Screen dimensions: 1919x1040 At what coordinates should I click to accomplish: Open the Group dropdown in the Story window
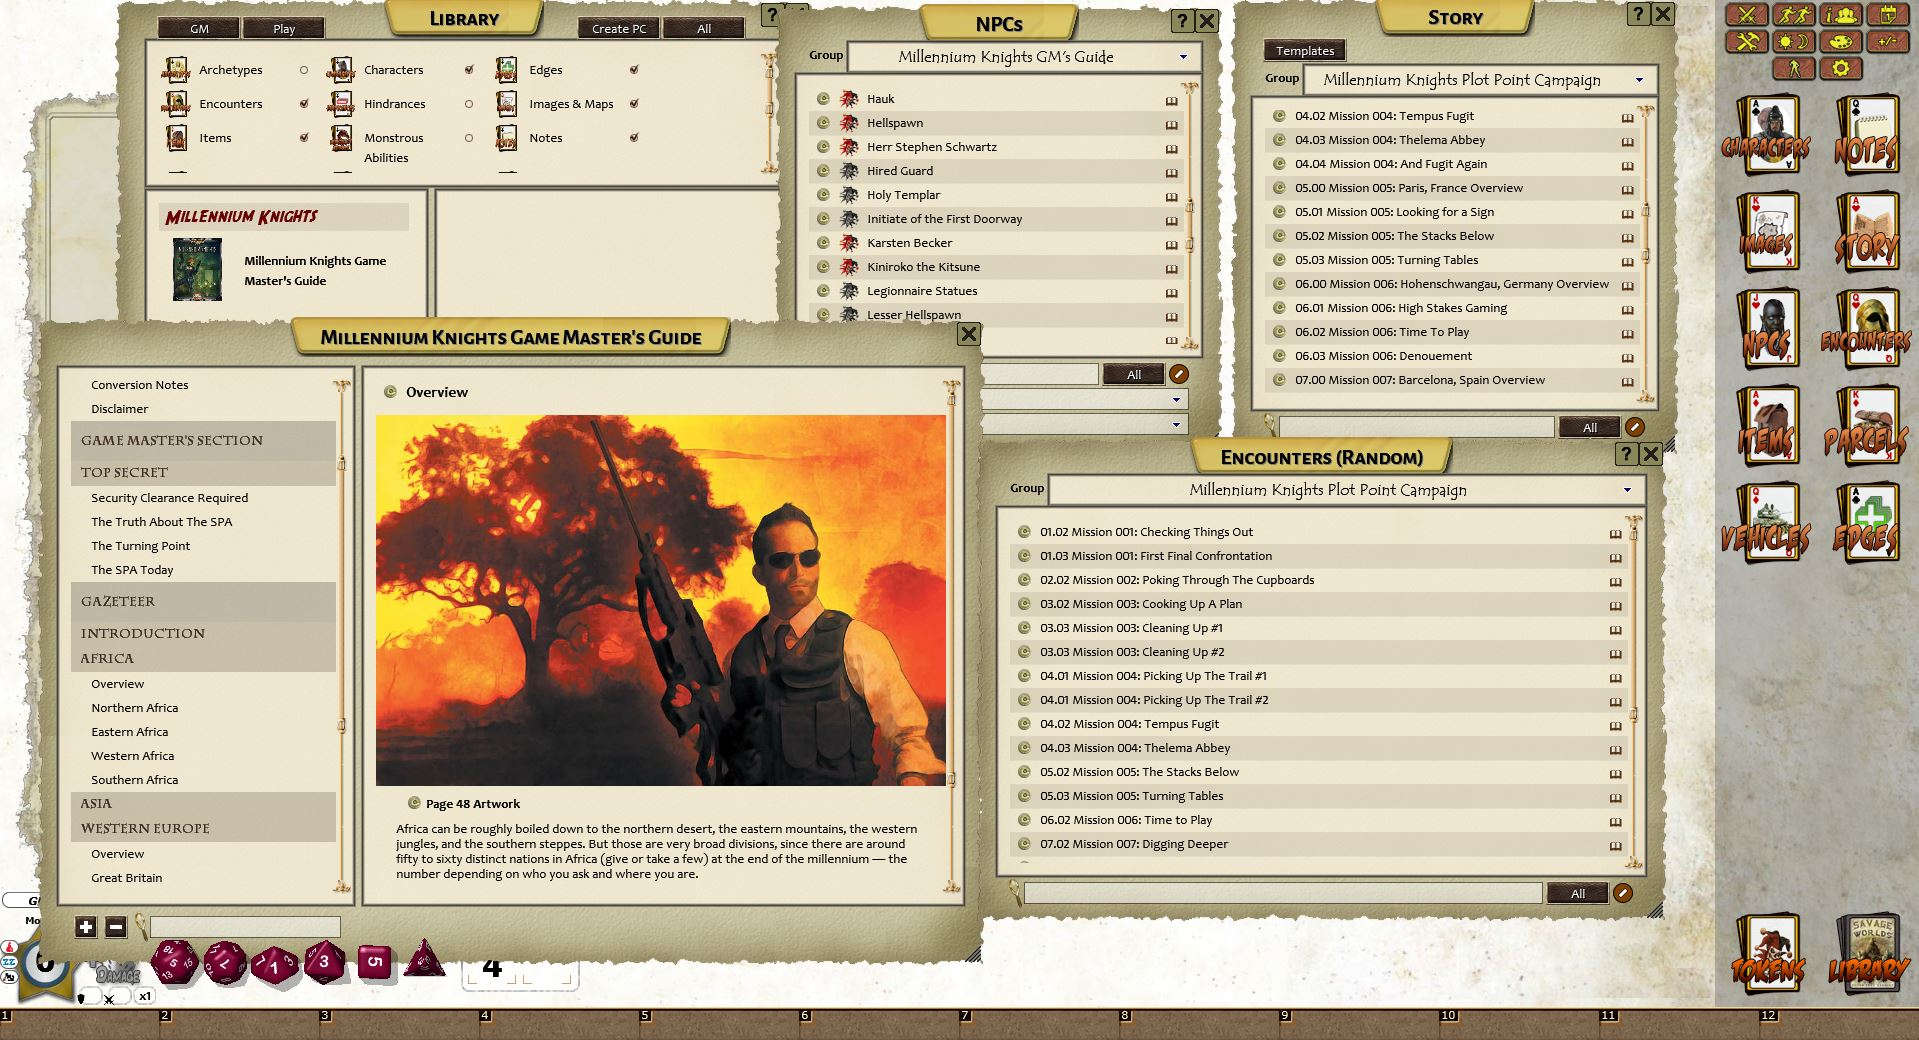pos(1639,80)
